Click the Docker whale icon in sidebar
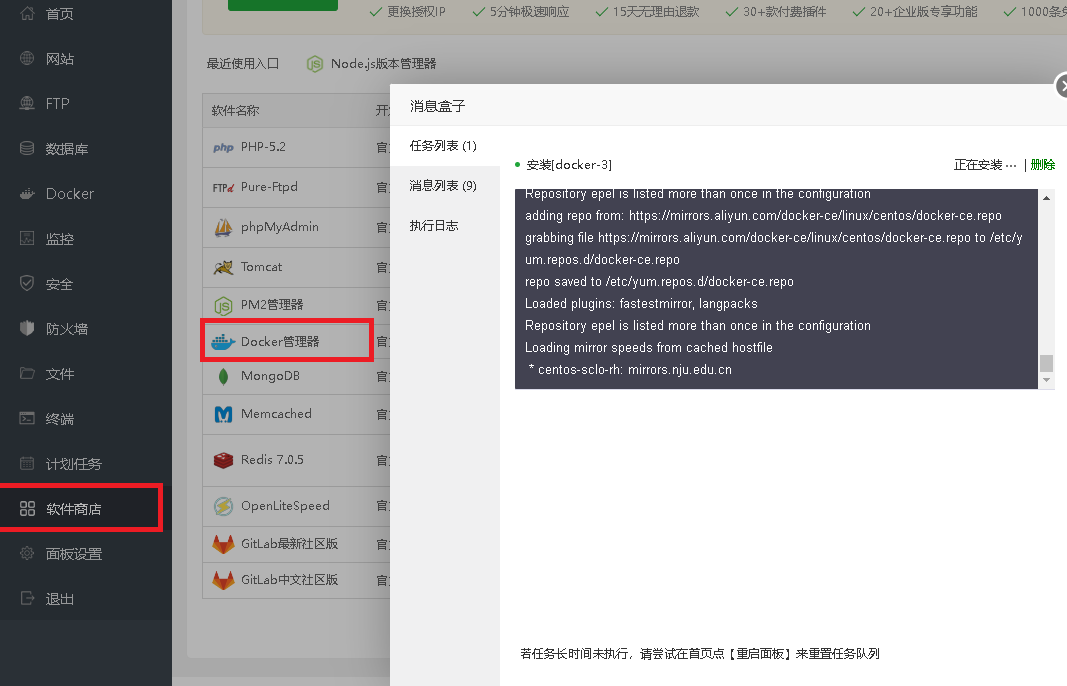 point(27,194)
